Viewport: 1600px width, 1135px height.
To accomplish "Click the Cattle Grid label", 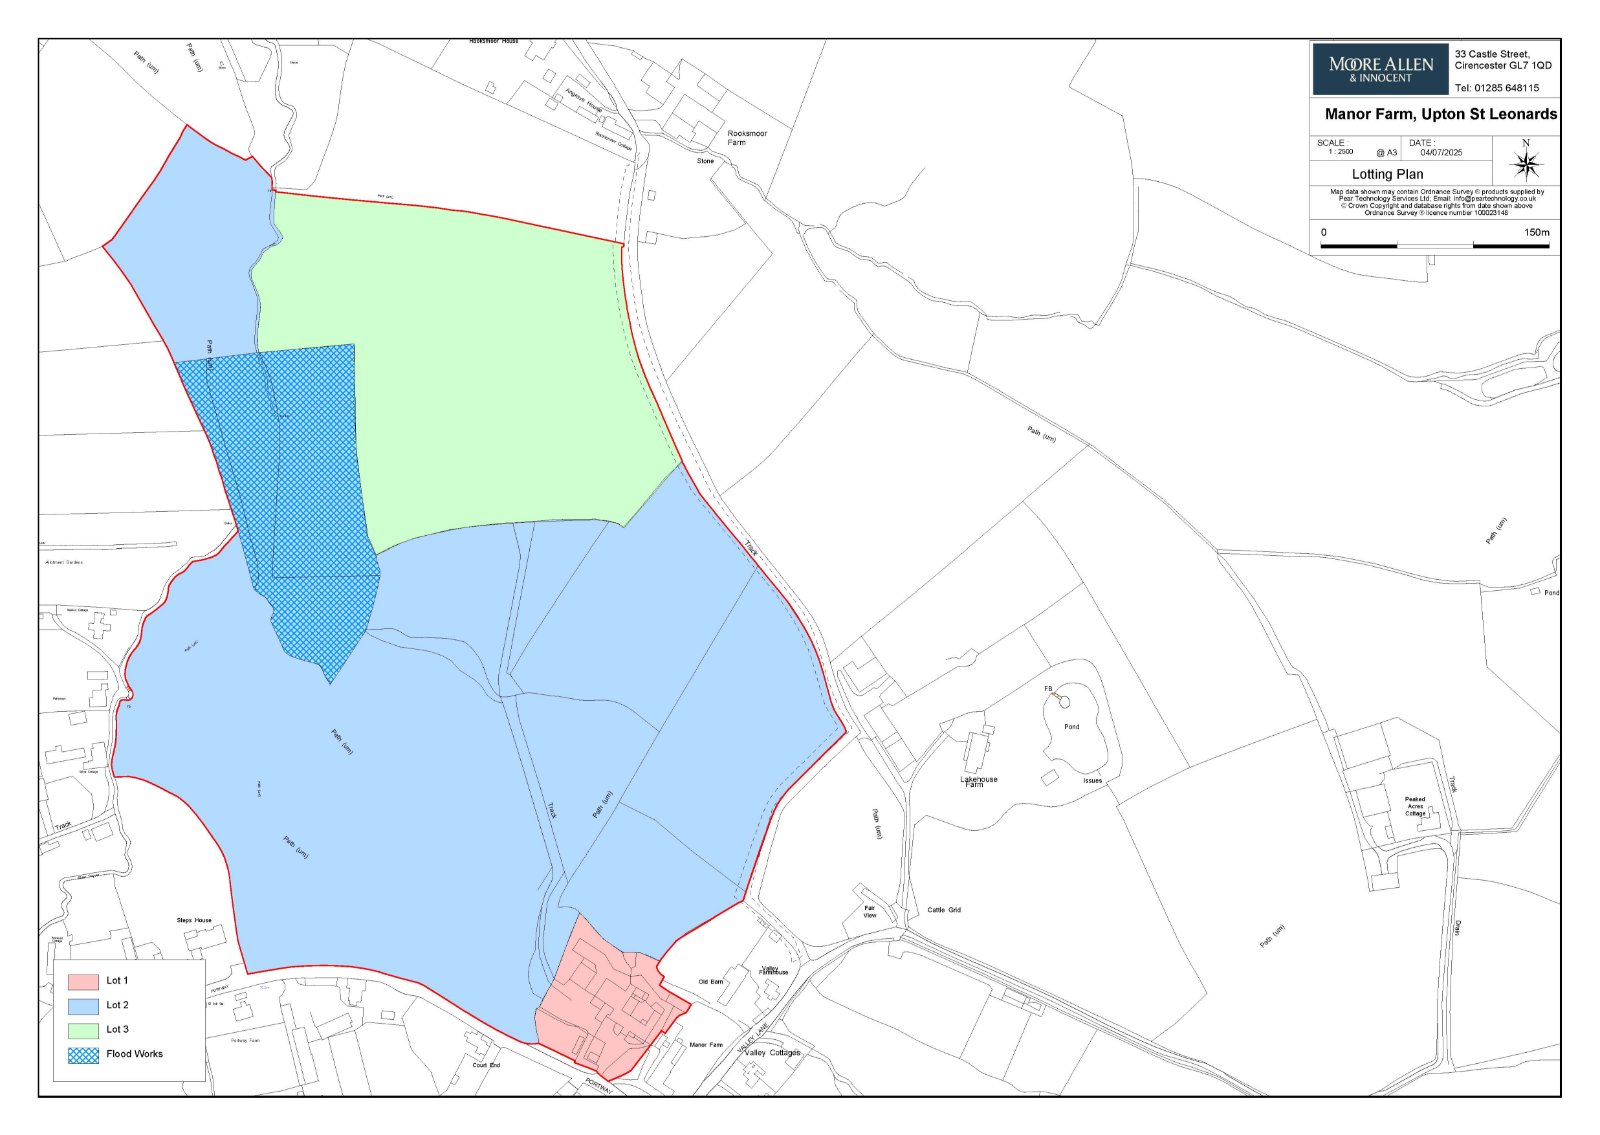I will pos(944,910).
